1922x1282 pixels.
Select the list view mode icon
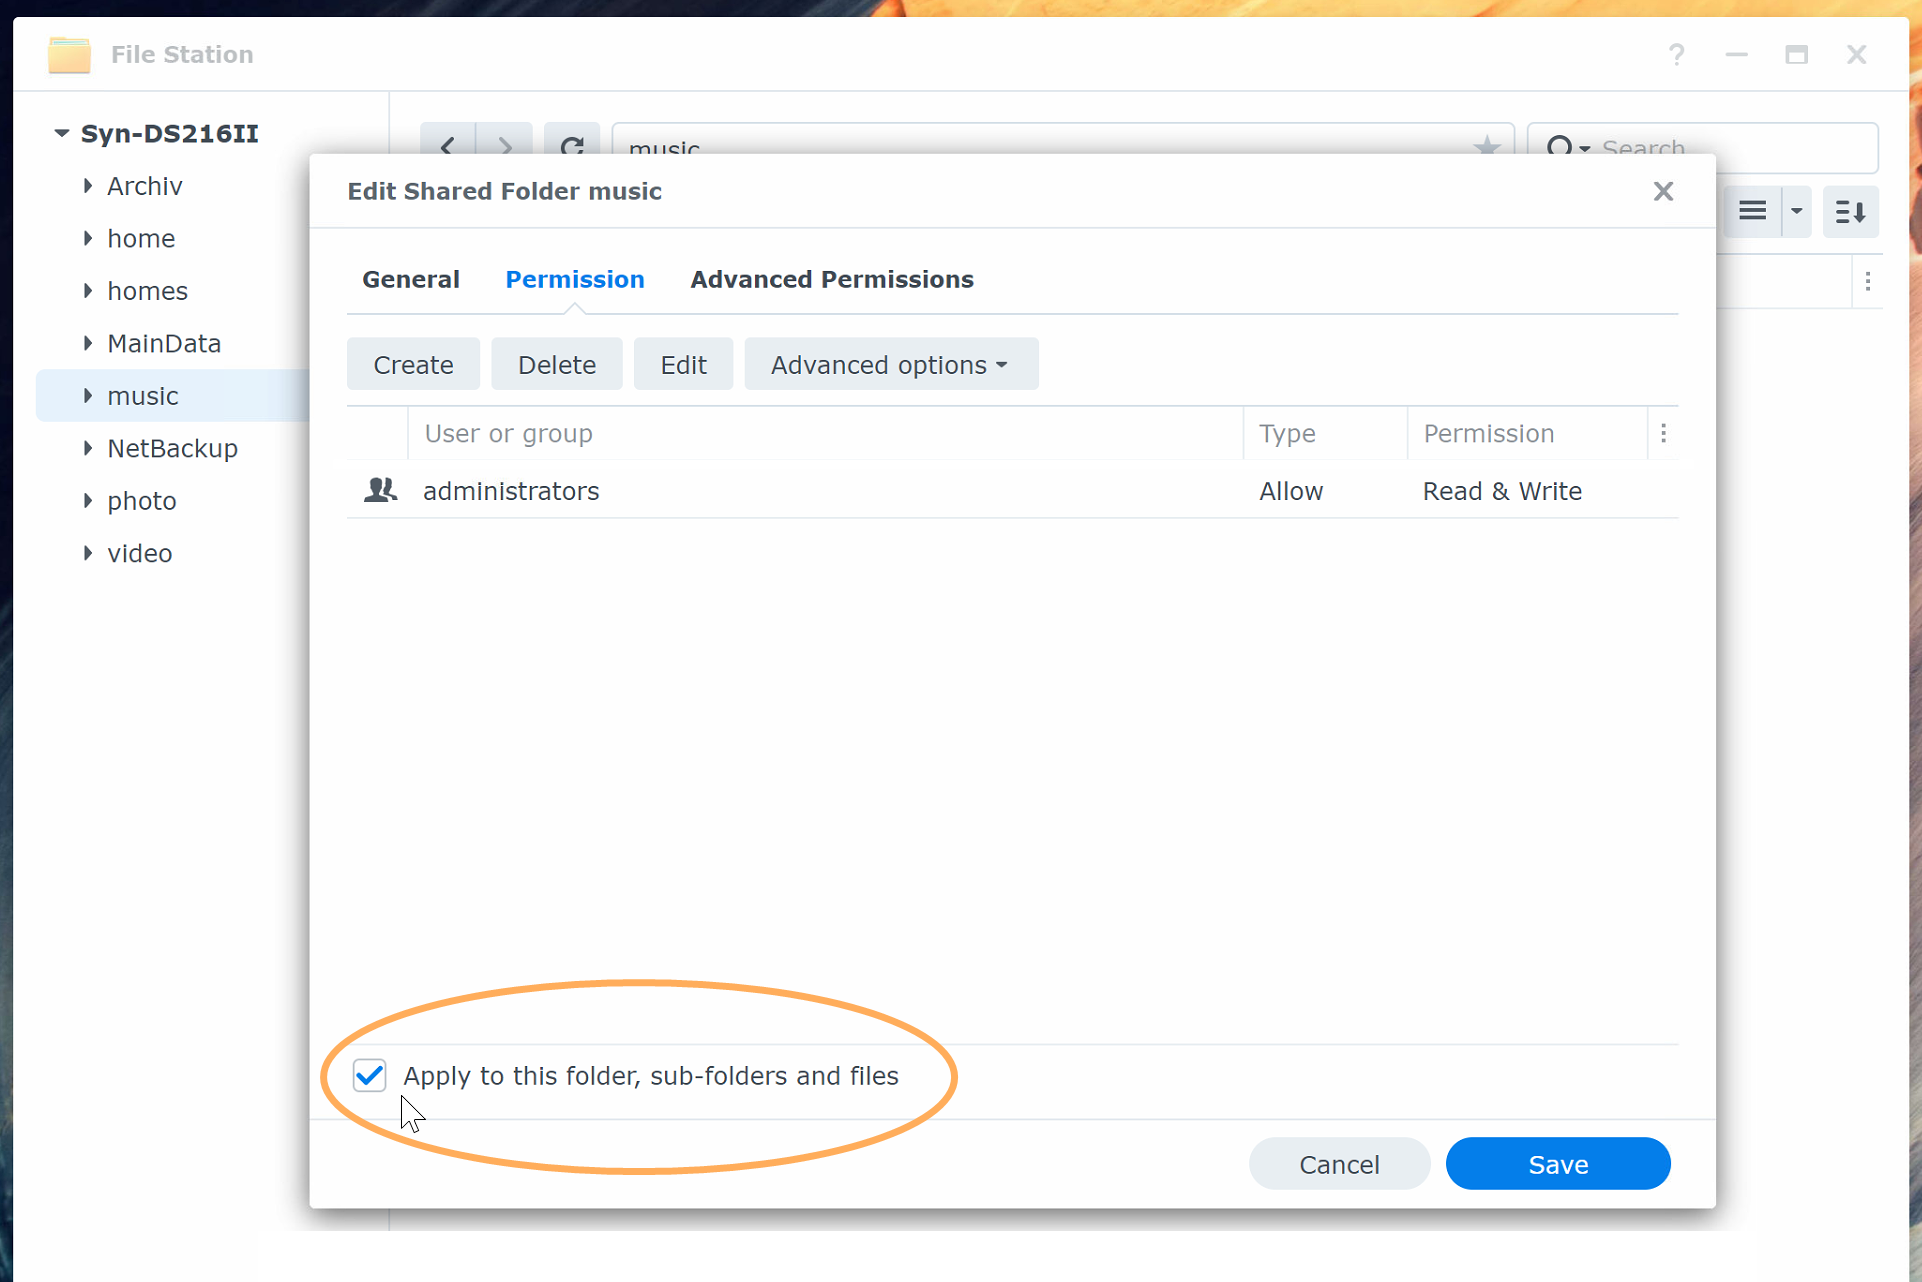click(x=1753, y=211)
